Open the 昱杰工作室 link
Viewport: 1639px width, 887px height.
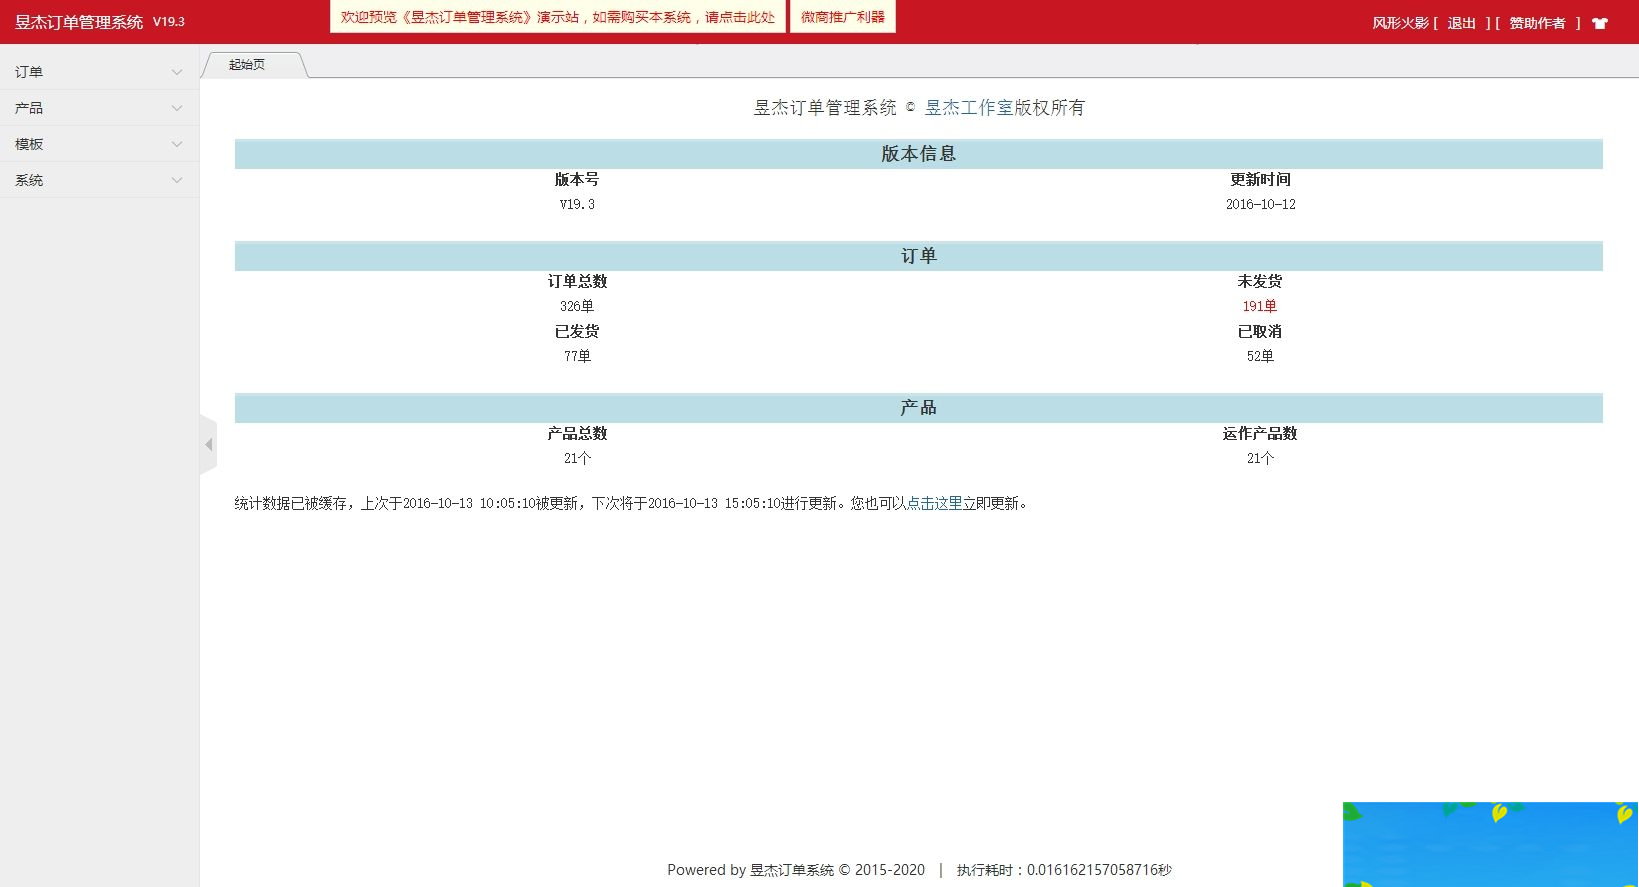tap(968, 108)
